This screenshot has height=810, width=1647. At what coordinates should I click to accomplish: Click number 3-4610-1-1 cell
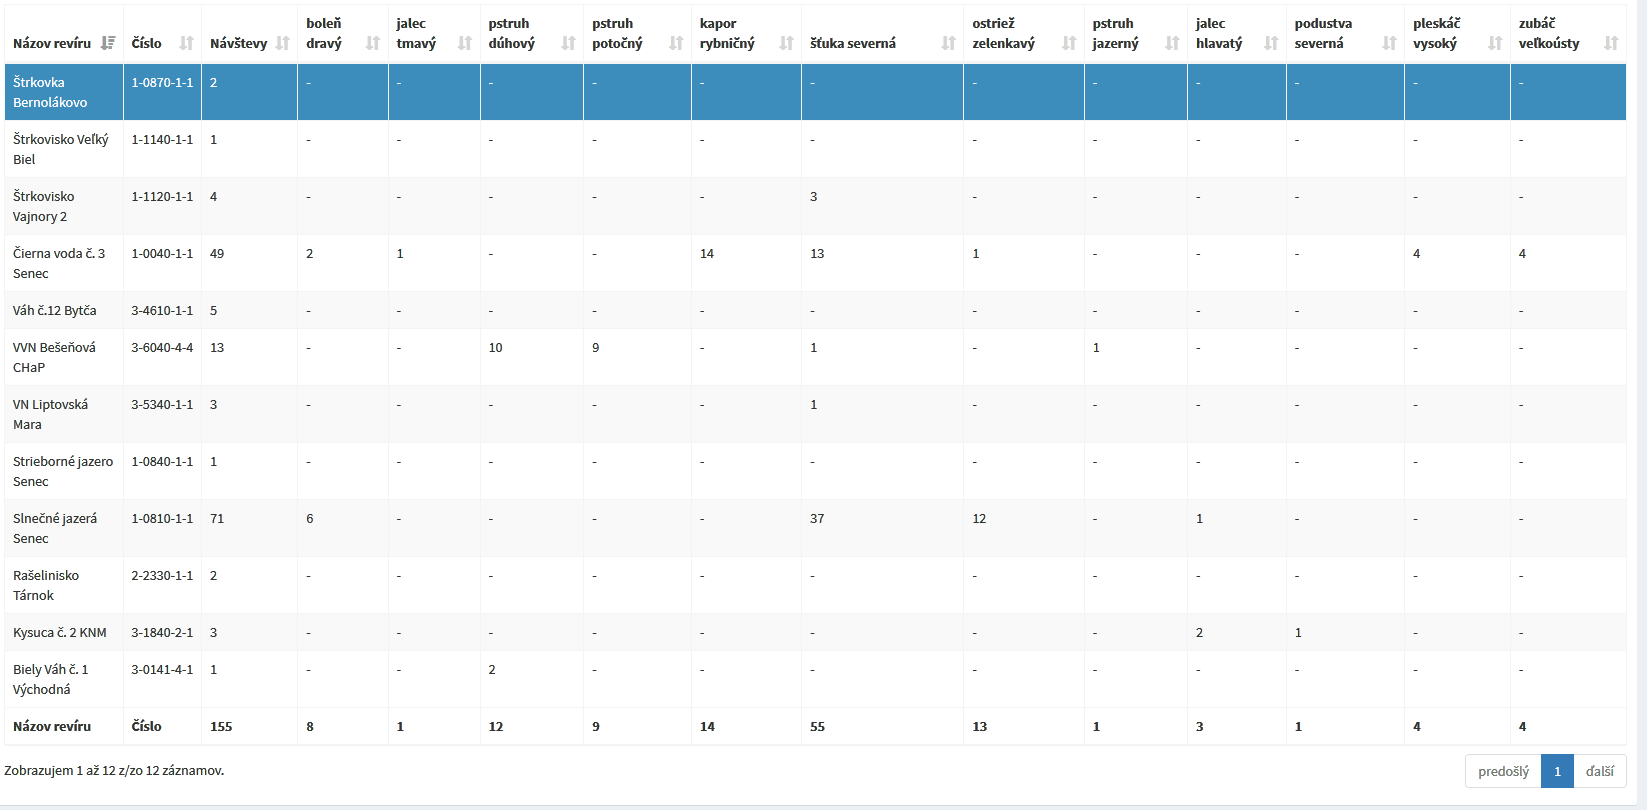(162, 310)
